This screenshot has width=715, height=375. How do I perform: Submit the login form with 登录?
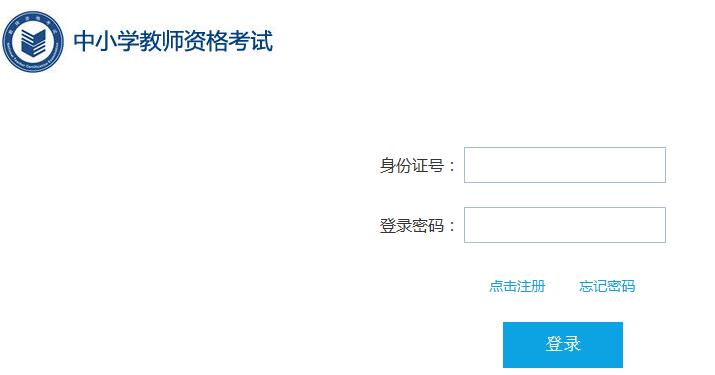click(x=563, y=344)
